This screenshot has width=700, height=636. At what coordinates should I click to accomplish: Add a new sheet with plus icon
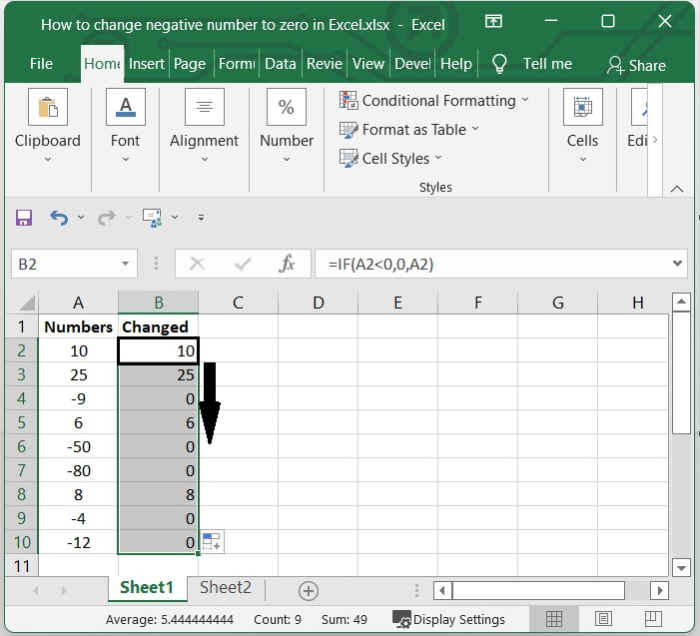click(x=308, y=590)
